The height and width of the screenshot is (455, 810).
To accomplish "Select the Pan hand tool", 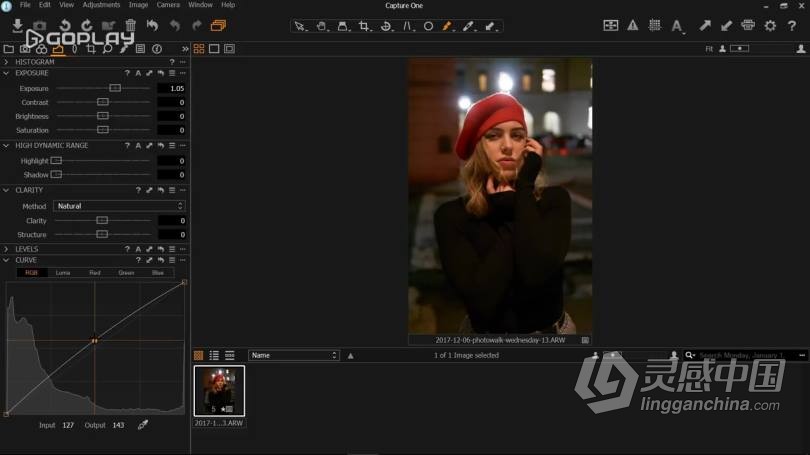I will point(321,26).
